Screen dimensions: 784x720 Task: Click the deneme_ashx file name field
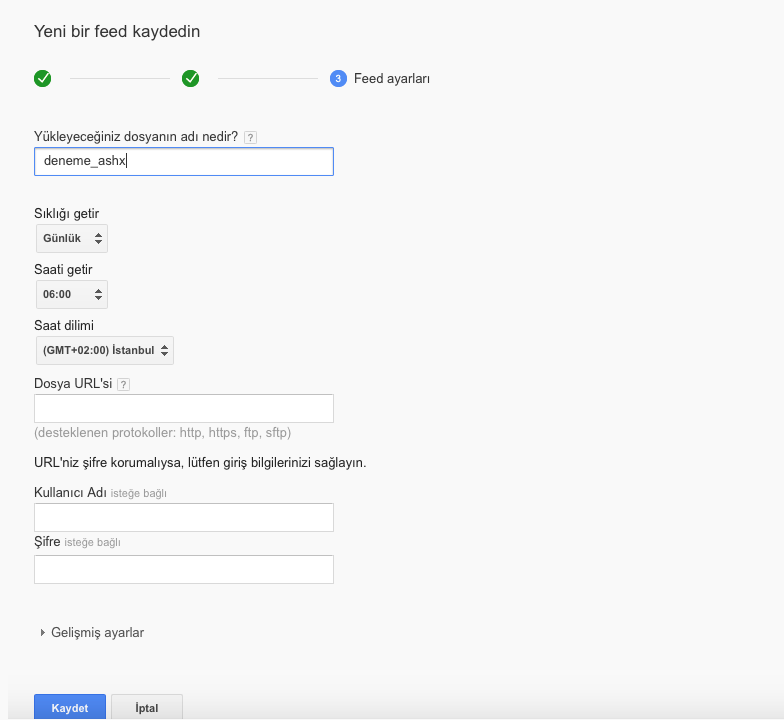[184, 162]
